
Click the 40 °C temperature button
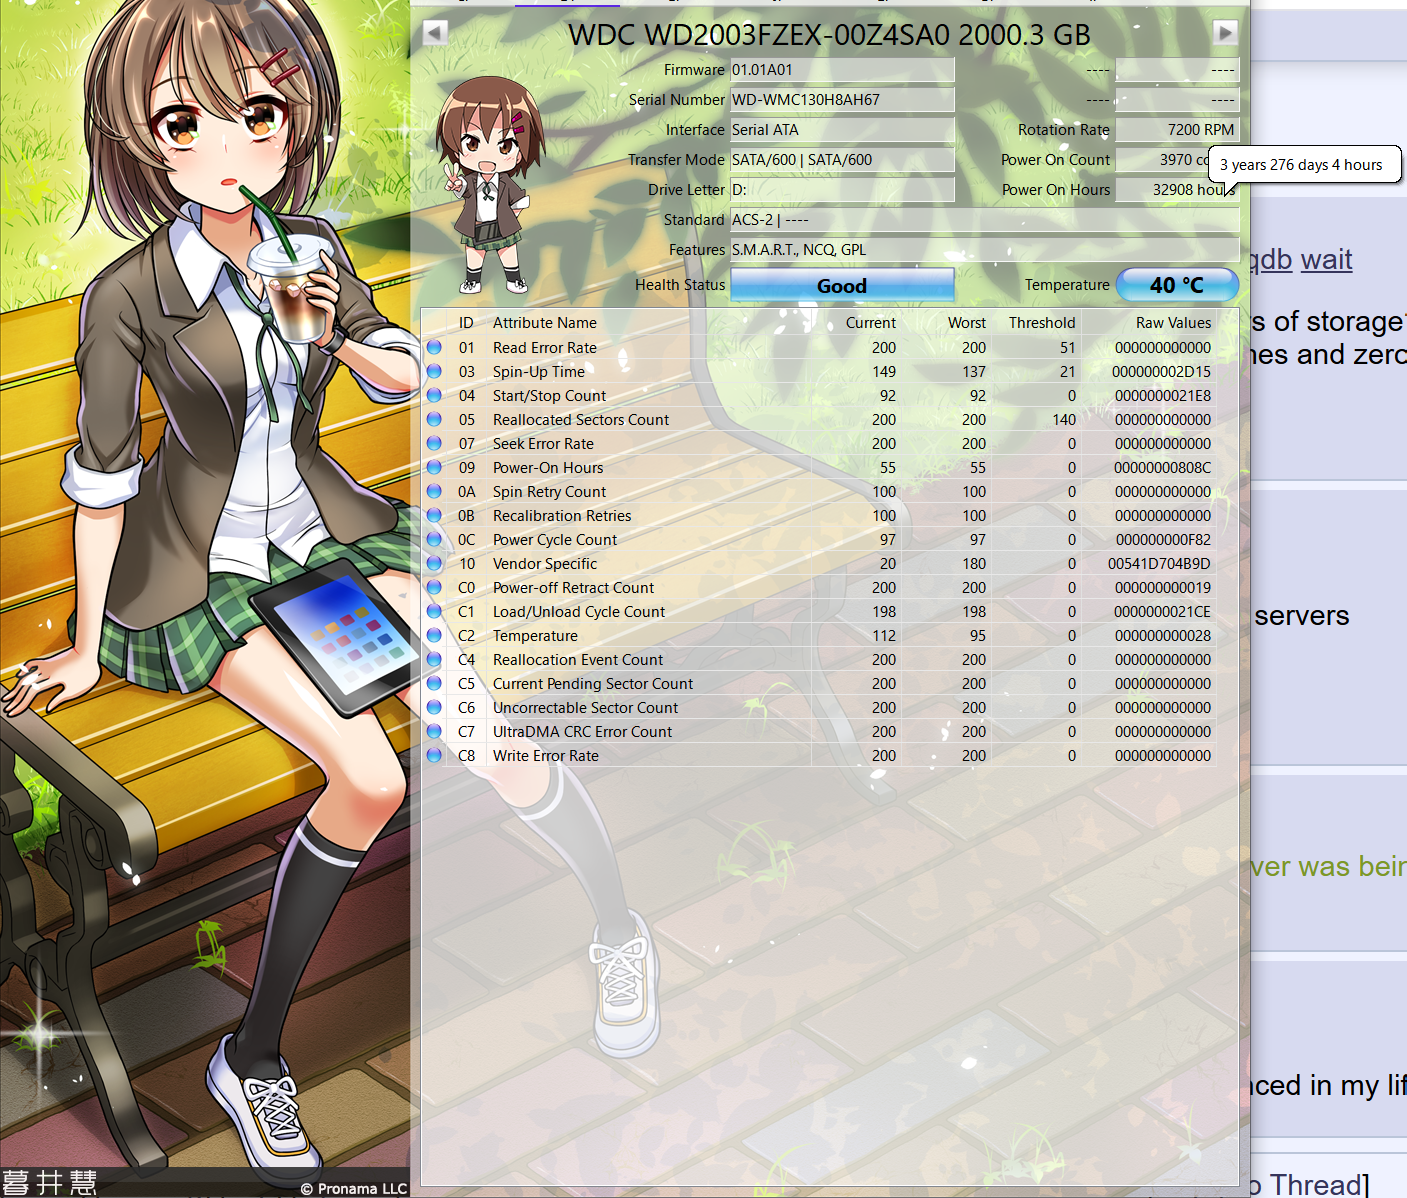pos(1177,285)
